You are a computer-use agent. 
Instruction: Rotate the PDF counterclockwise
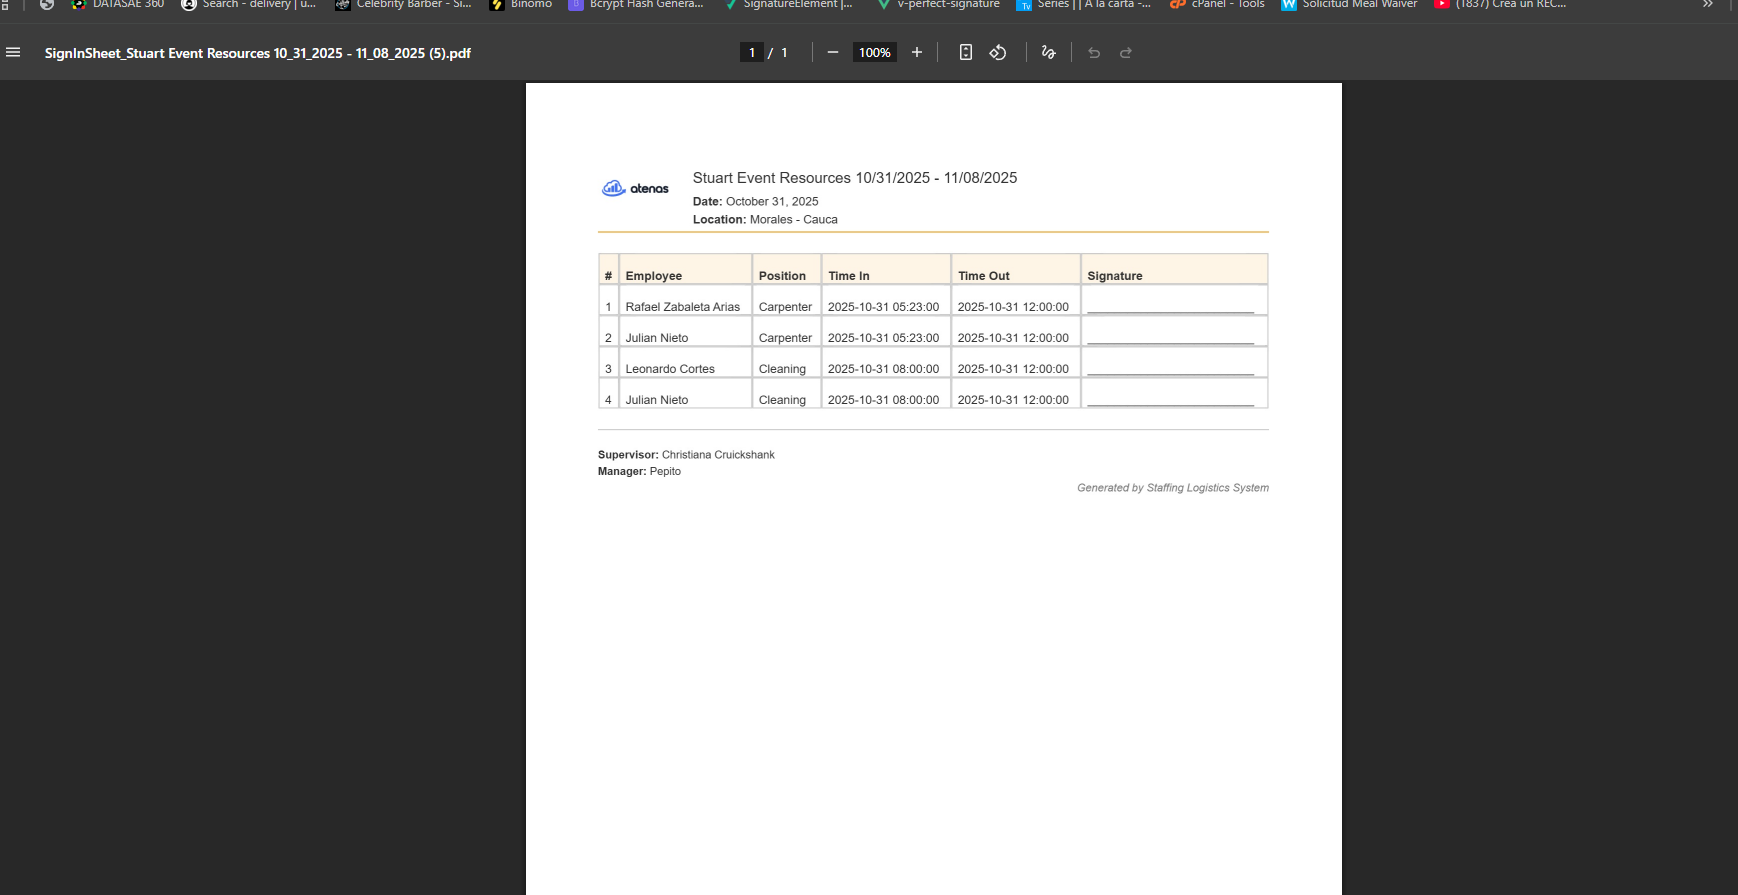(x=997, y=53)
